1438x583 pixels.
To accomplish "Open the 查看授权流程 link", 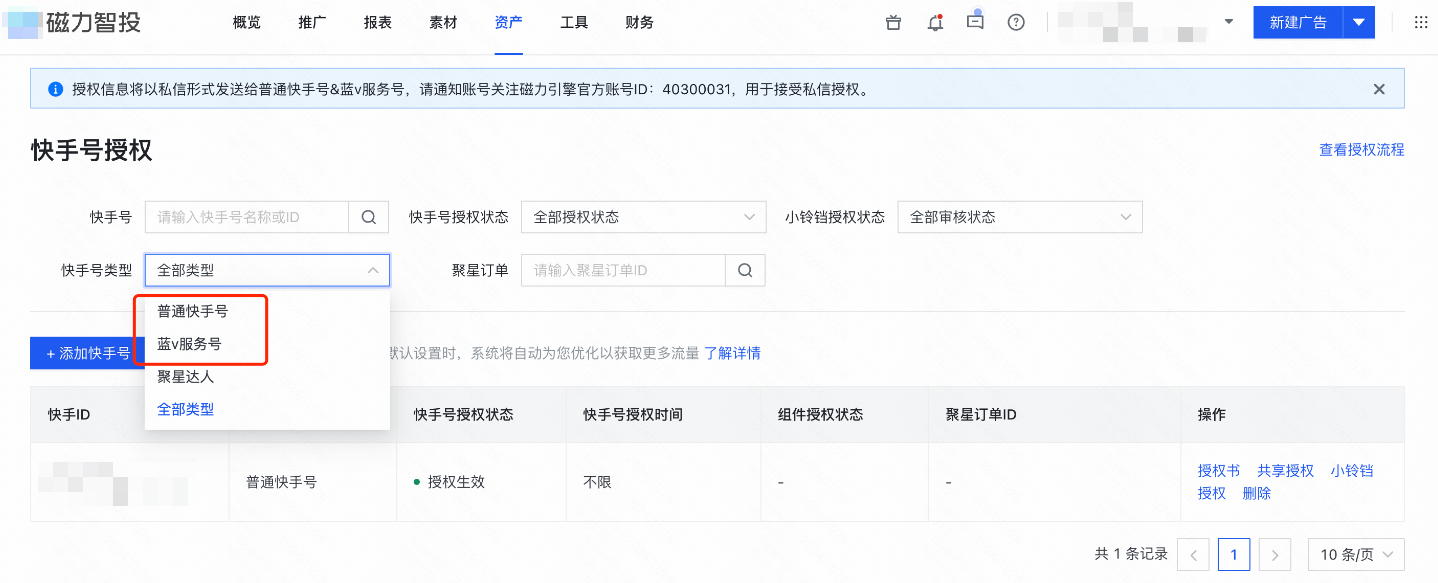I will tap(1361, 149).
